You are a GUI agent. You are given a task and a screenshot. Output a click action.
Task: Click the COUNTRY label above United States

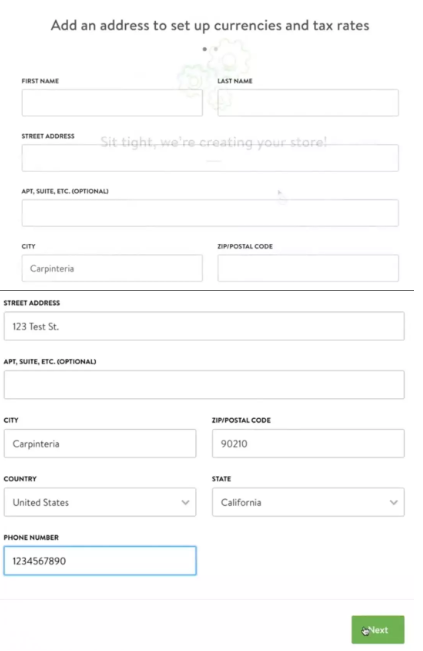(x=20, y=479)
